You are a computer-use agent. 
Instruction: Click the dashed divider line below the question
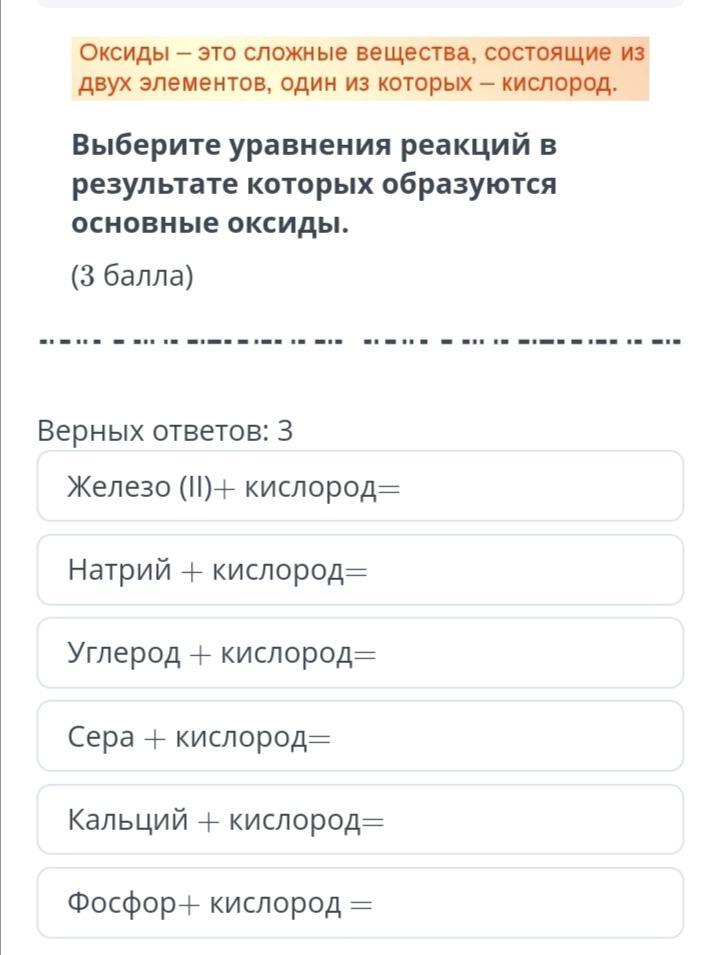(x=360, y=341)
